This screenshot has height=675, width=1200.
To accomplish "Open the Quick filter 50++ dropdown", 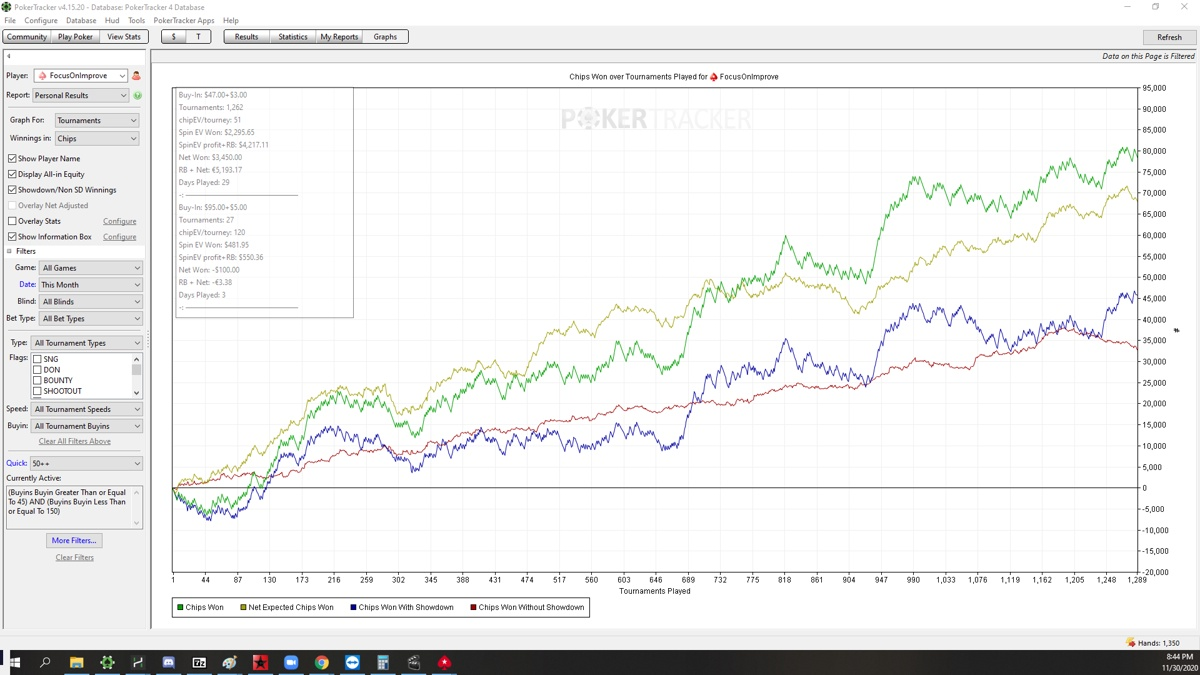I will pos(86,464).
